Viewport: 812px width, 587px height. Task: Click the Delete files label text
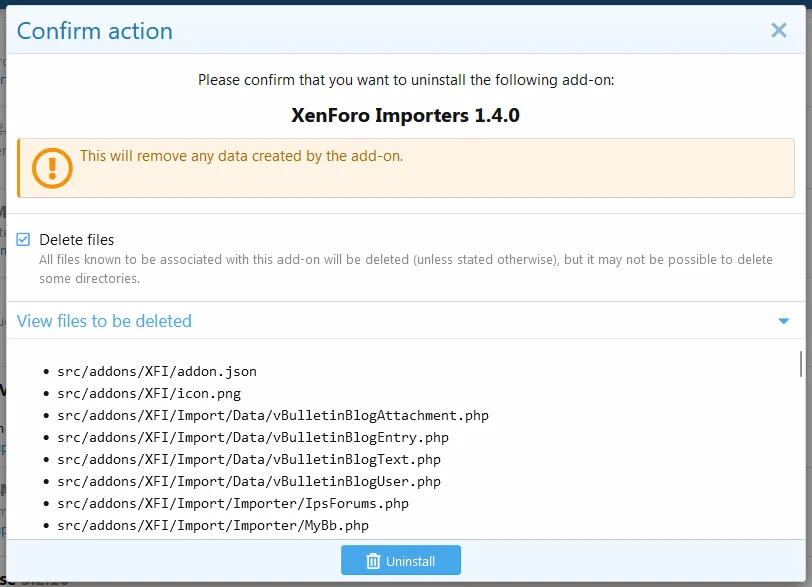pos(77,240)
